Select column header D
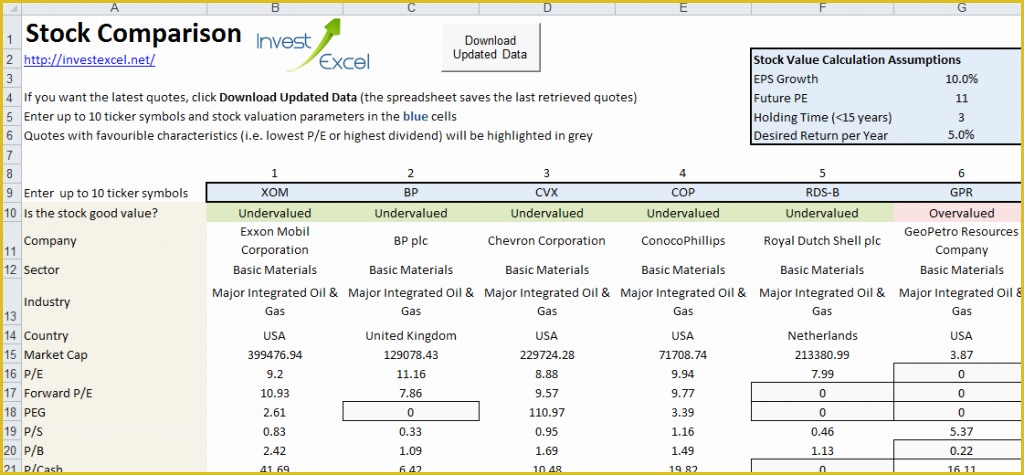 (547, 8)
